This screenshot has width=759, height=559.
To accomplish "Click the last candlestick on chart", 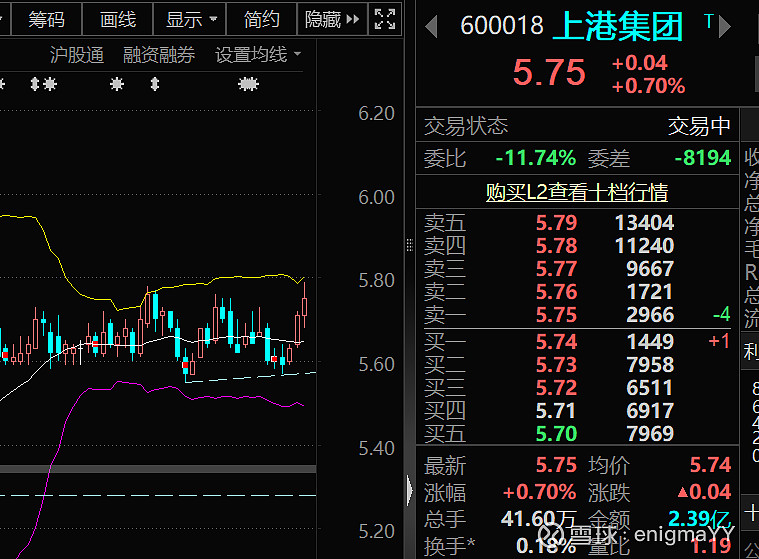I will pyautogui.click(x=304, y=307).
